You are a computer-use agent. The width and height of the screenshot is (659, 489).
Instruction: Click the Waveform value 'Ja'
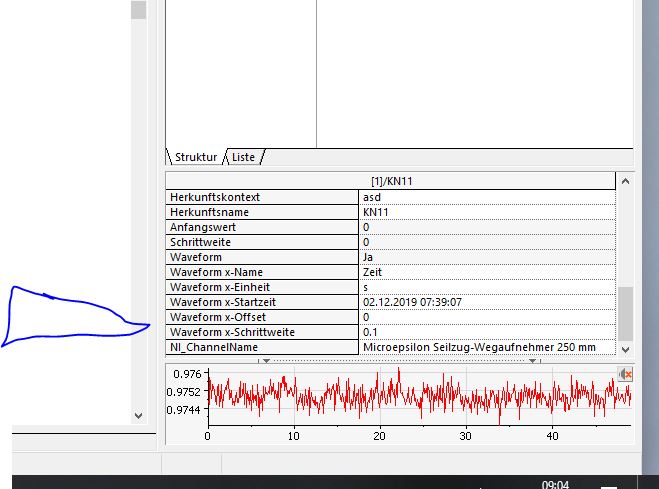click(x=487, y=257)
